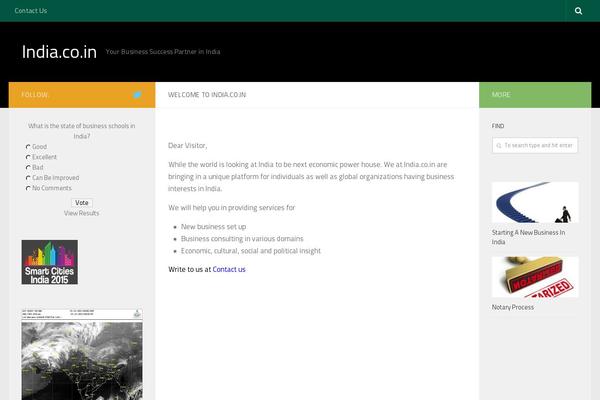Open the Smart Cities India 2015 badge

pos(50,262)
